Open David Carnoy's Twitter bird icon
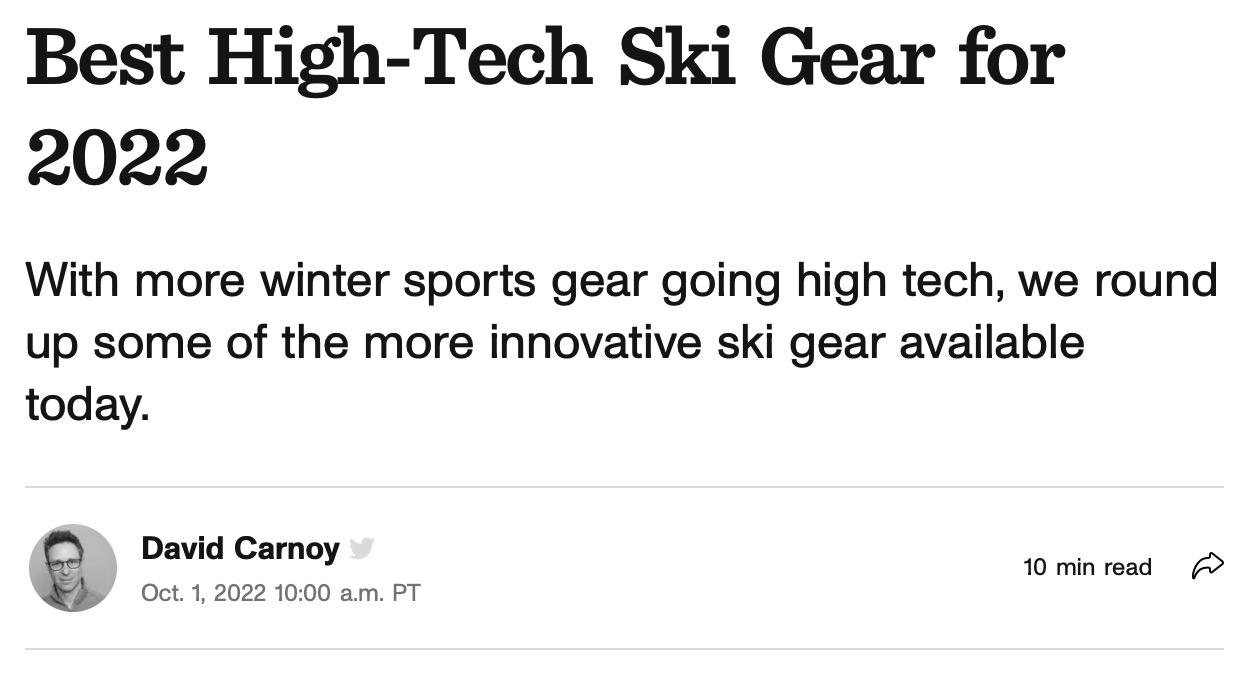The width and height of the screenshot is (1252, 674). 362,548
